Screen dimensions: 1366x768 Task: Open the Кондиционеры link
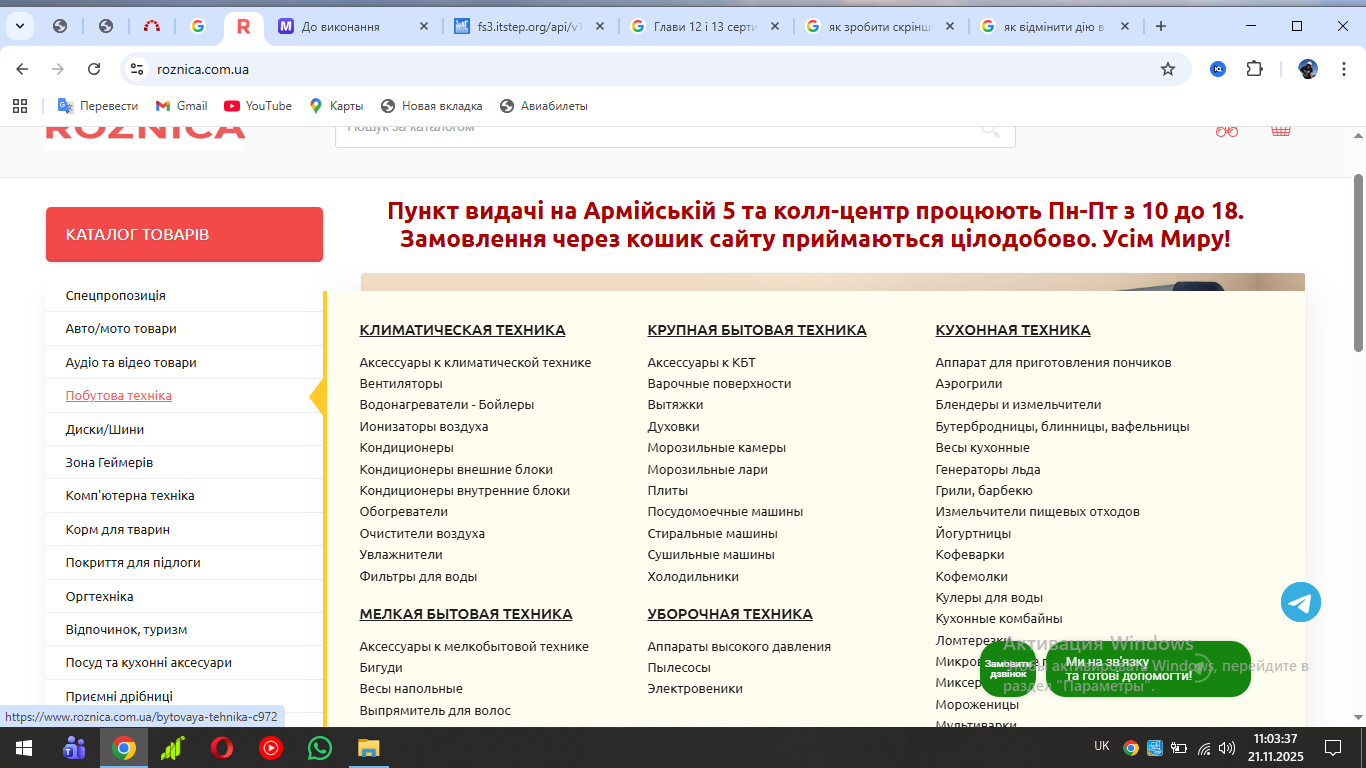406,448
